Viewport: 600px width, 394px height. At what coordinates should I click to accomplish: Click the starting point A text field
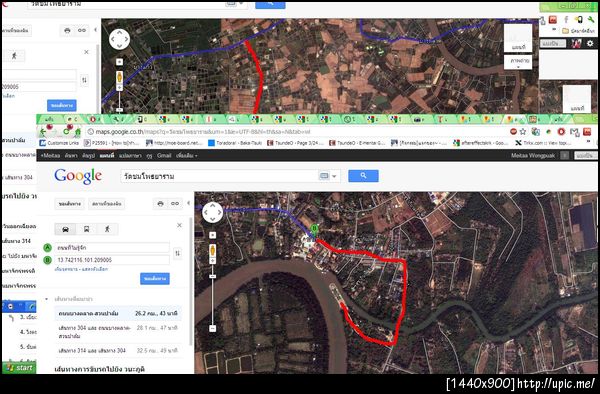112,248
